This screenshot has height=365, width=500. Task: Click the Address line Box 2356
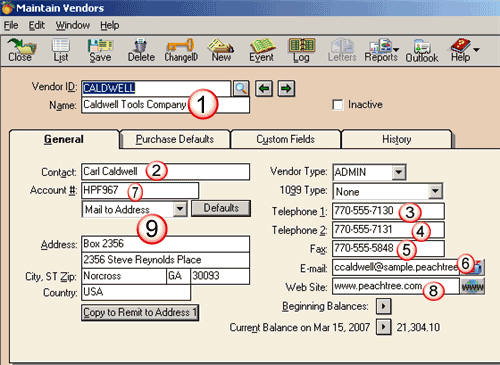coord(165,244)
